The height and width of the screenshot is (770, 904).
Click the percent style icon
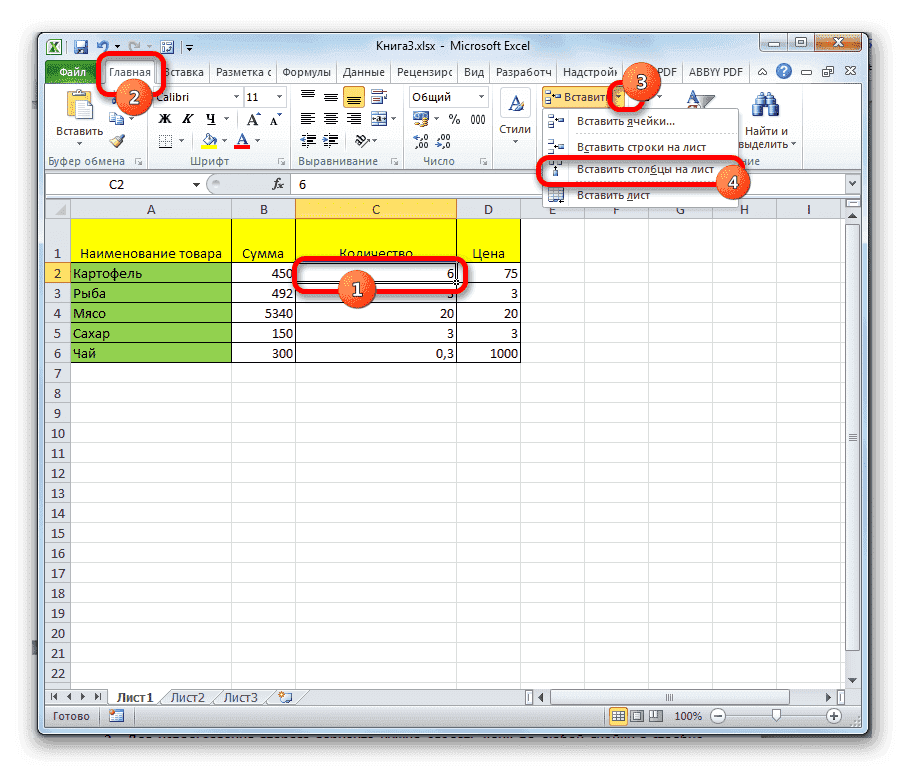[453, 119]
